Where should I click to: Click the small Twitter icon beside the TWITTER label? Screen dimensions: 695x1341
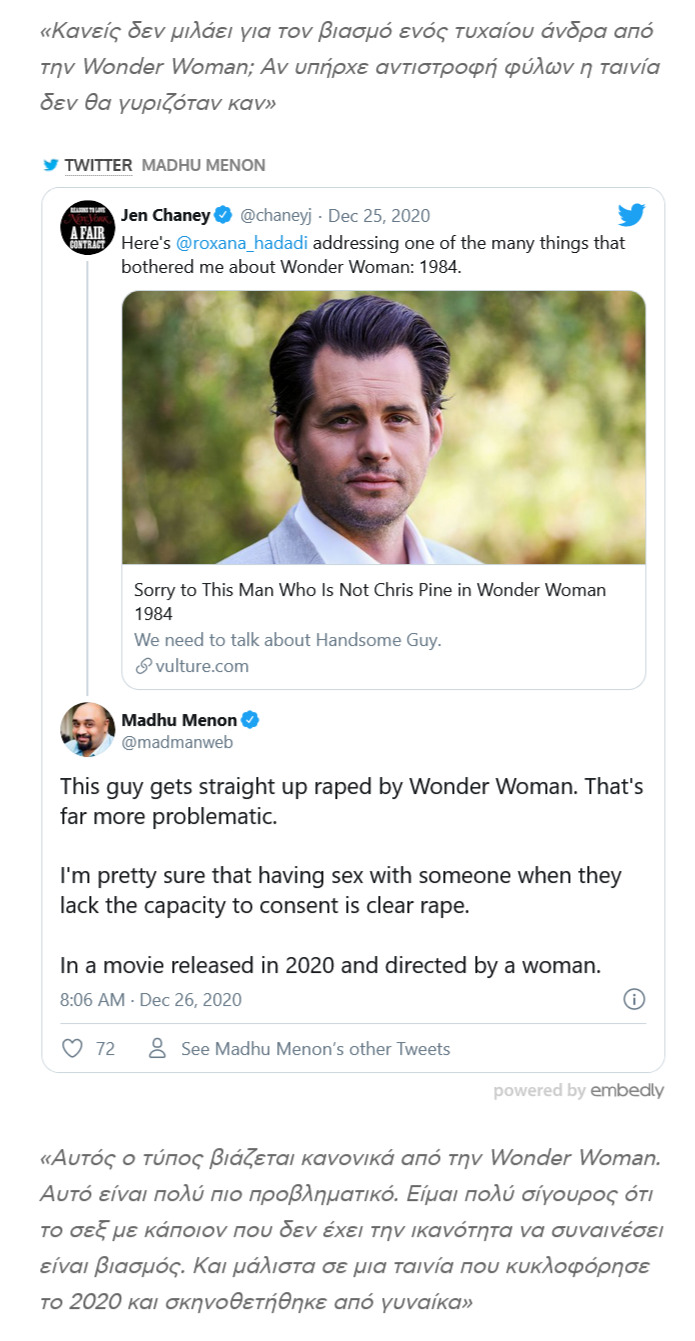pos(51,165)
